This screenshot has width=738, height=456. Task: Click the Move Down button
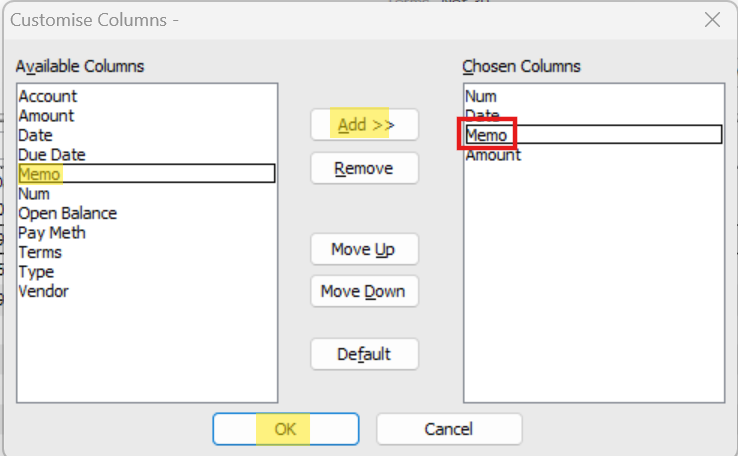coord(364,291)
